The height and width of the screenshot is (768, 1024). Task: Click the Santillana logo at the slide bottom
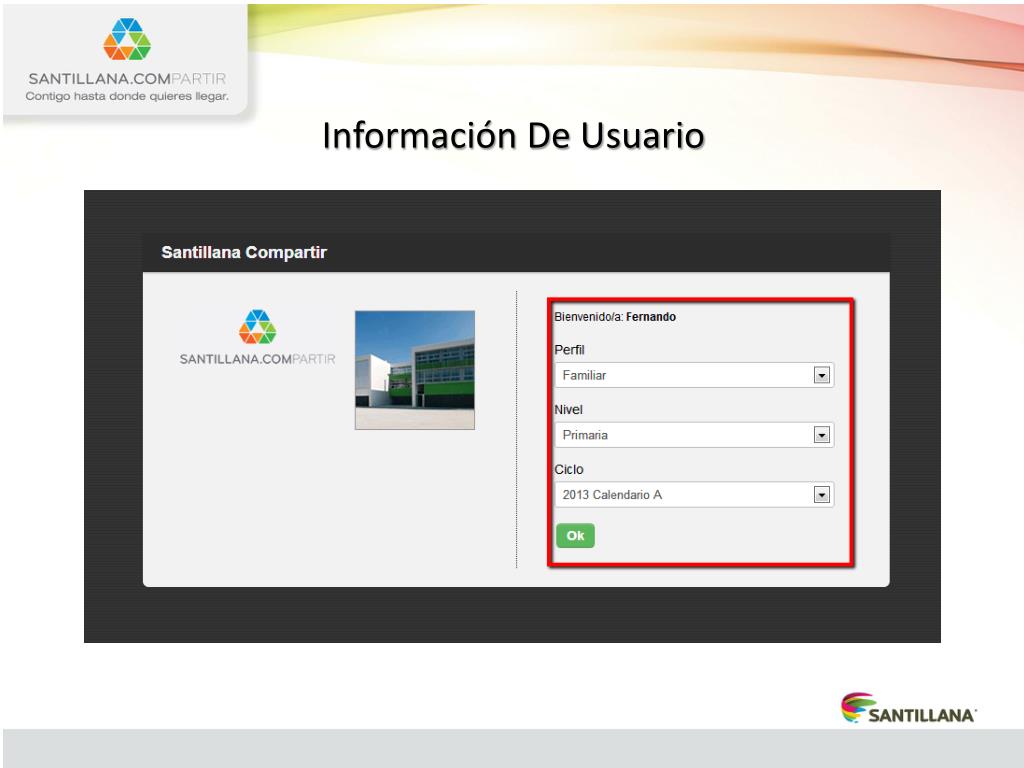pyautogui.click(x=908, y=709)
